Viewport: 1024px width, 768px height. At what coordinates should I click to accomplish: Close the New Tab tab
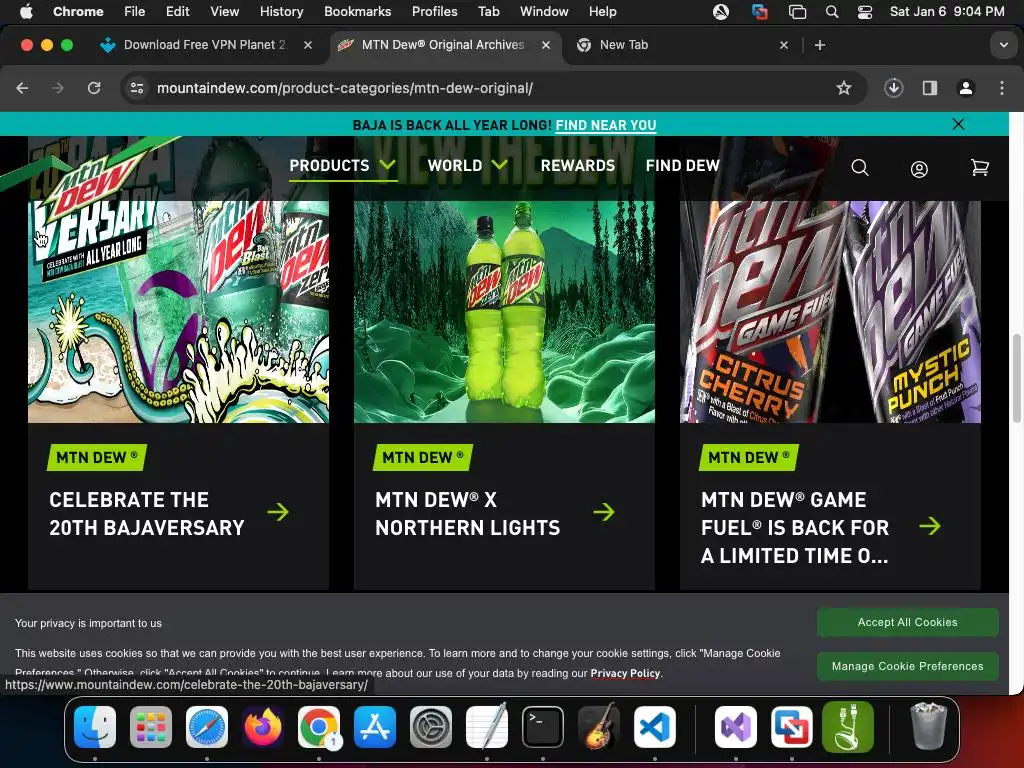point(784,45)
